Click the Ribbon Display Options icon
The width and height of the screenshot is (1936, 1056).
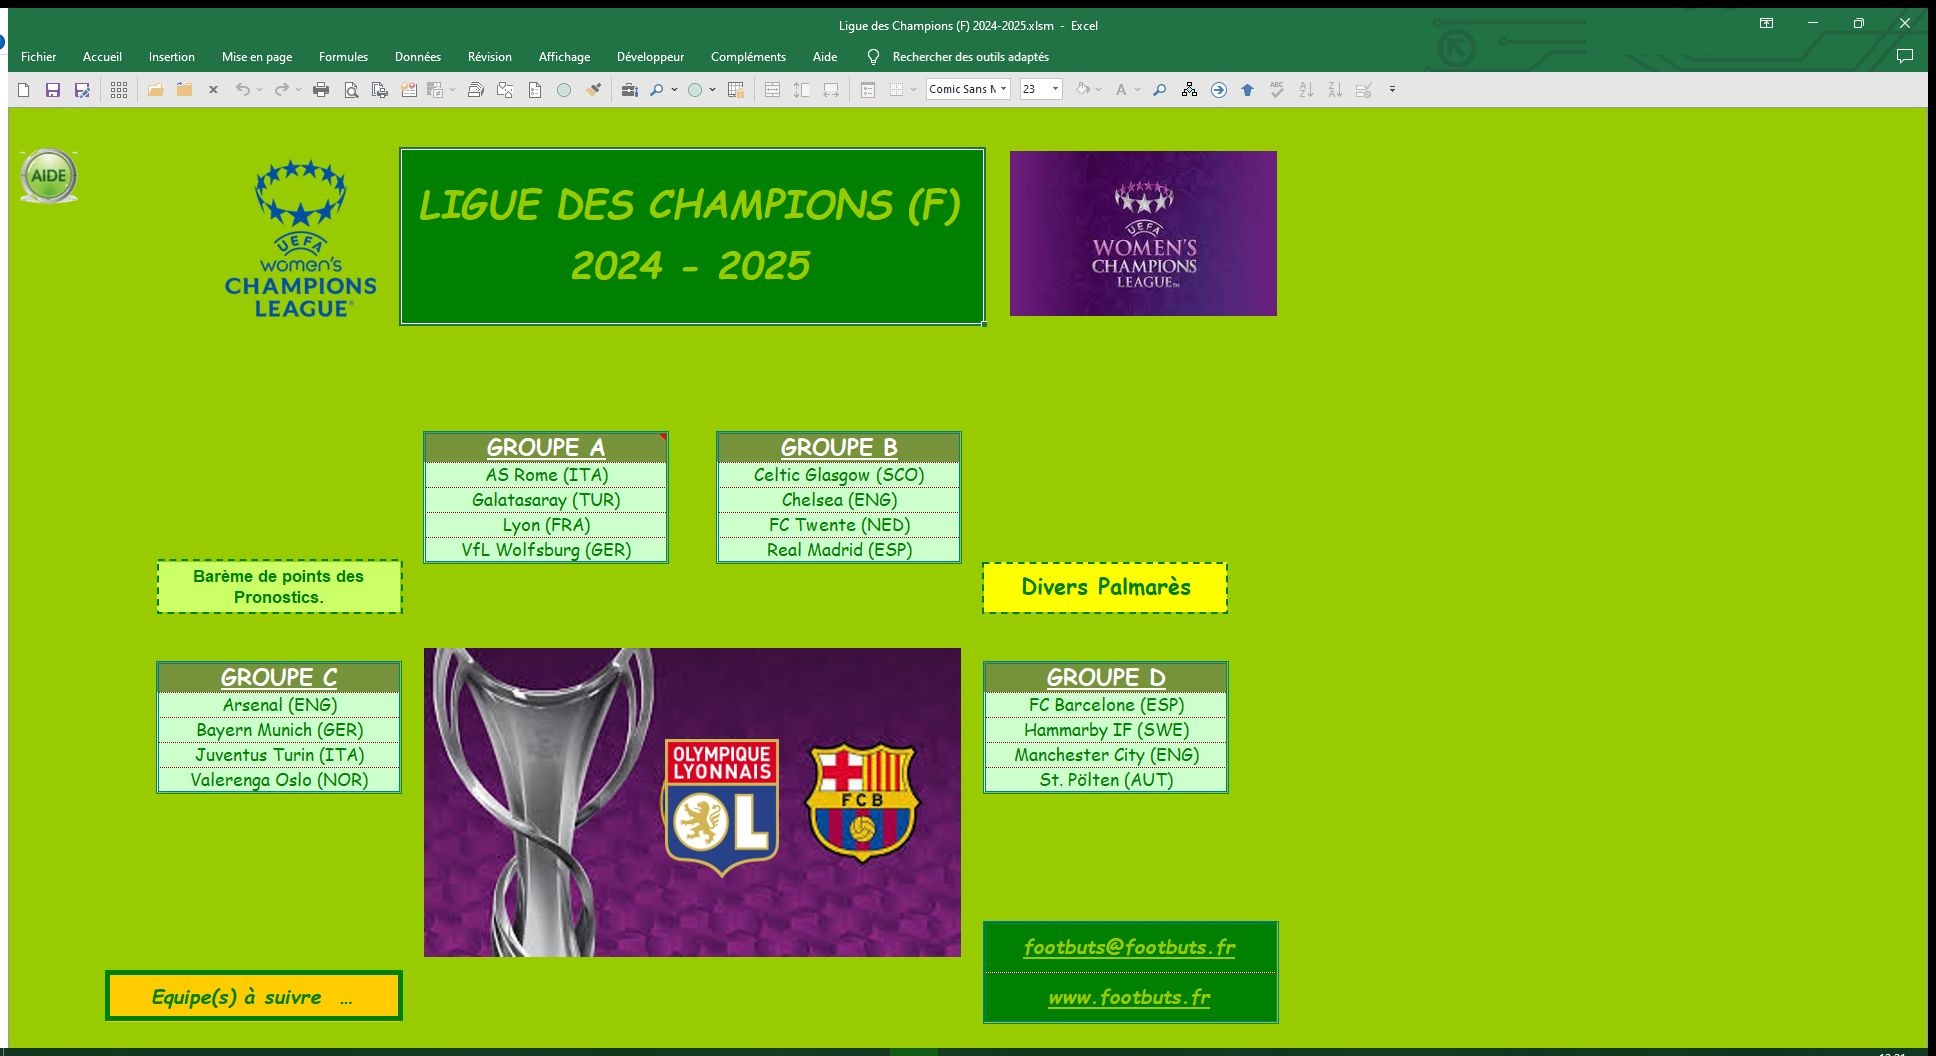click(1767, 23)
